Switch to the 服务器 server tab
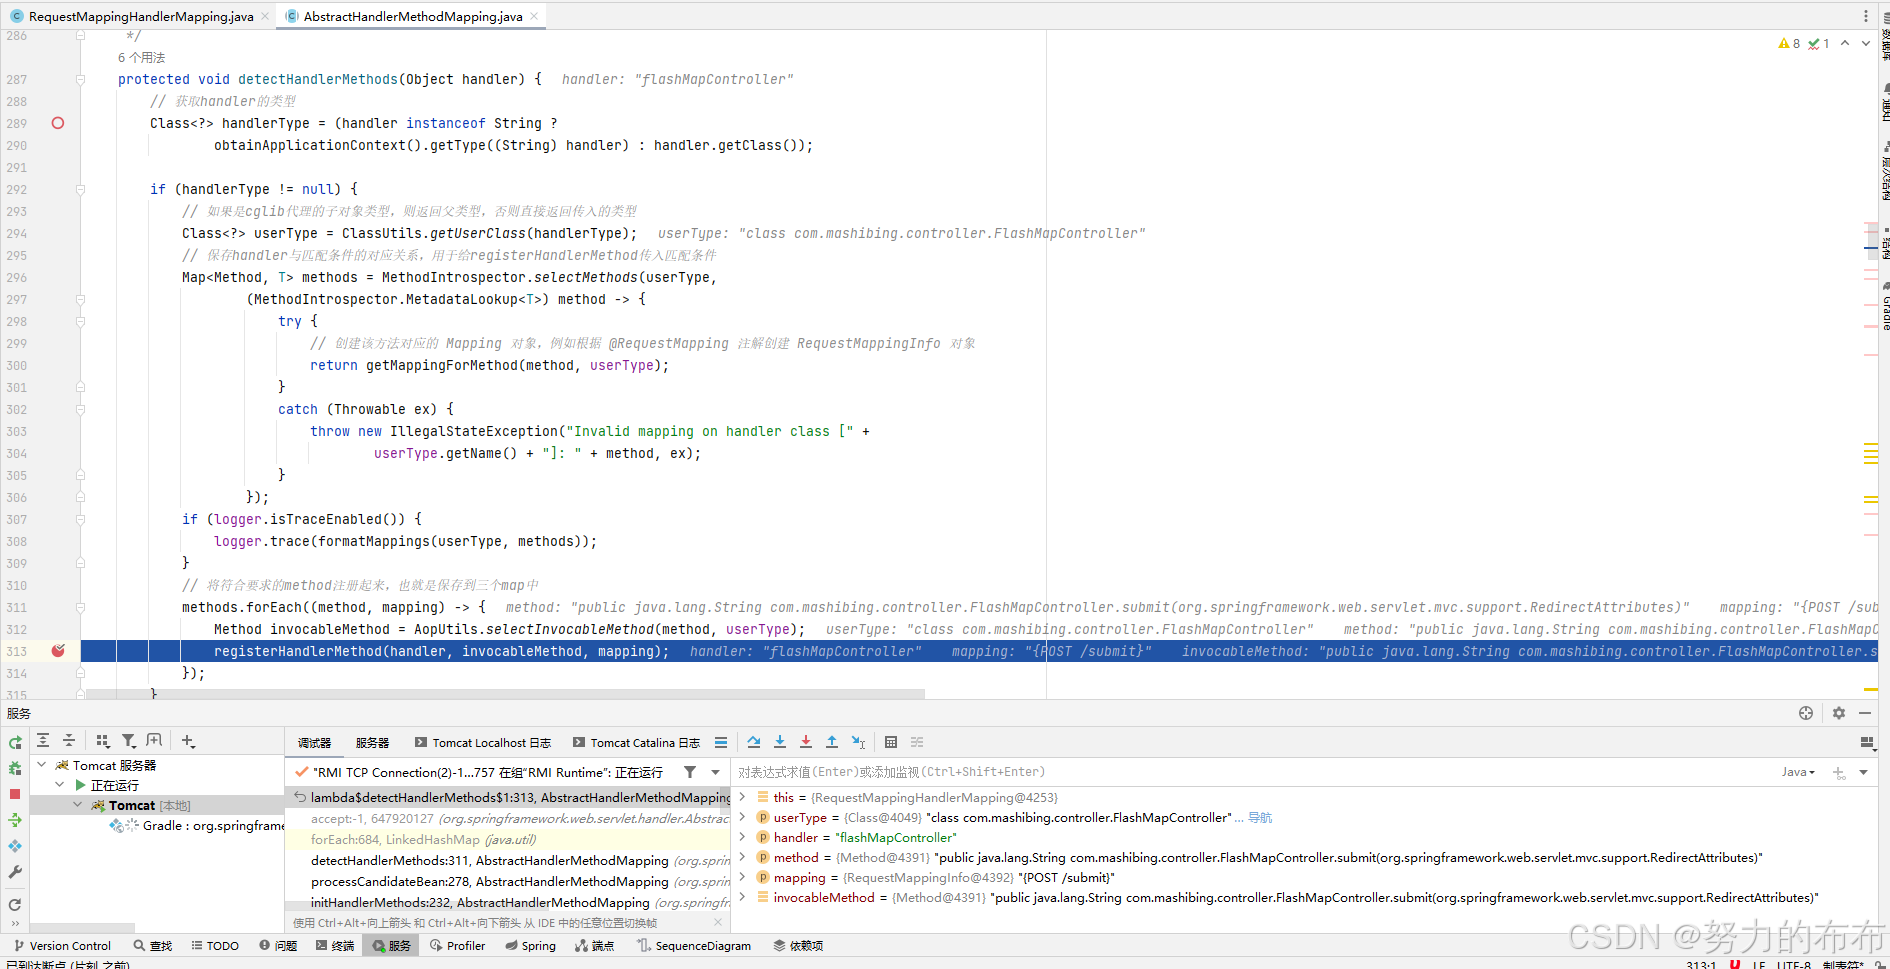 click(x=372, y=743)
